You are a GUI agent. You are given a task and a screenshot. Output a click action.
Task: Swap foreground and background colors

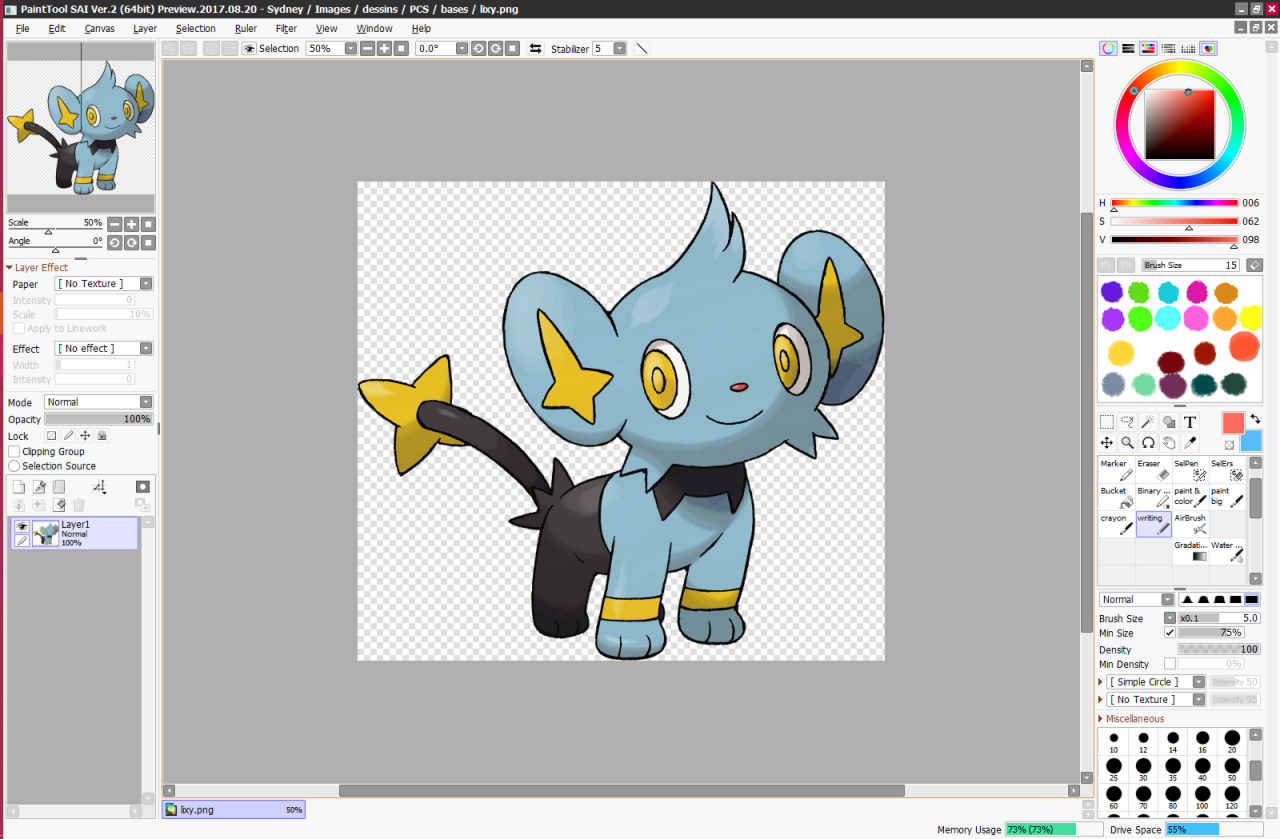1255,419
